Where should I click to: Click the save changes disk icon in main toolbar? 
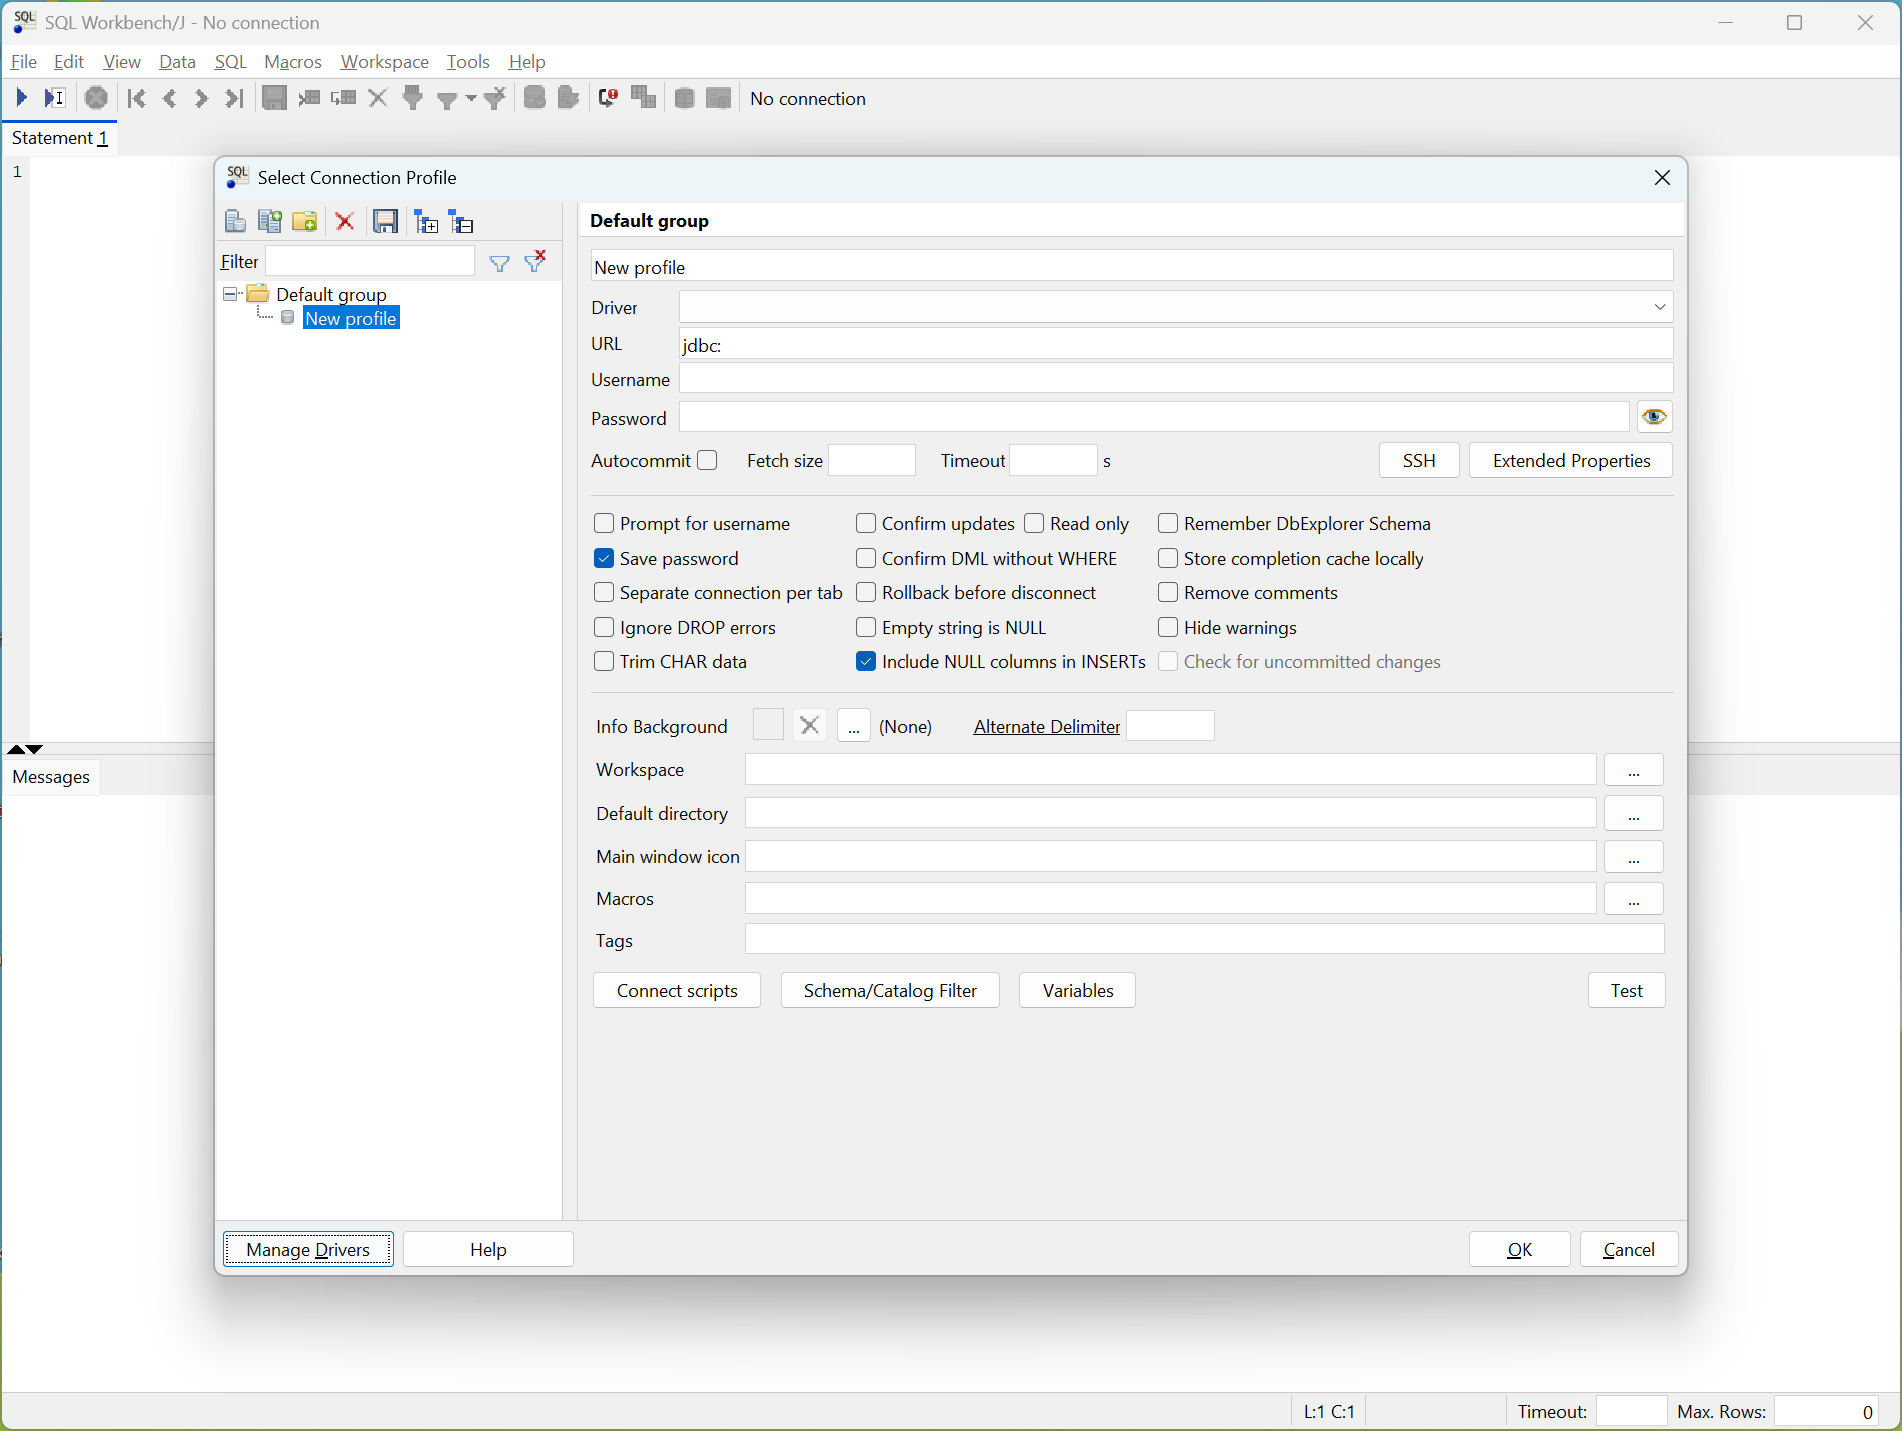(274, 98)
